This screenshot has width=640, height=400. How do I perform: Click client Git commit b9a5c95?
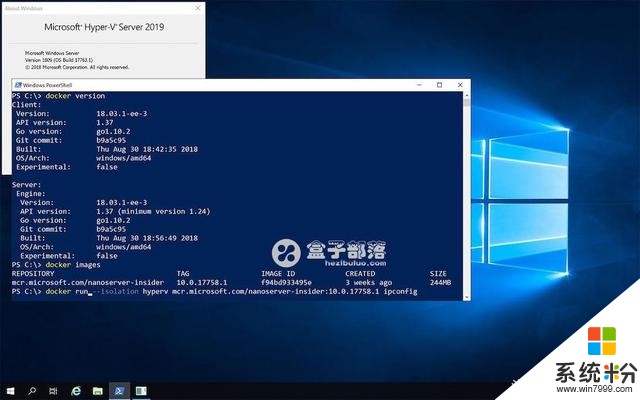click(x=111, y=140)
